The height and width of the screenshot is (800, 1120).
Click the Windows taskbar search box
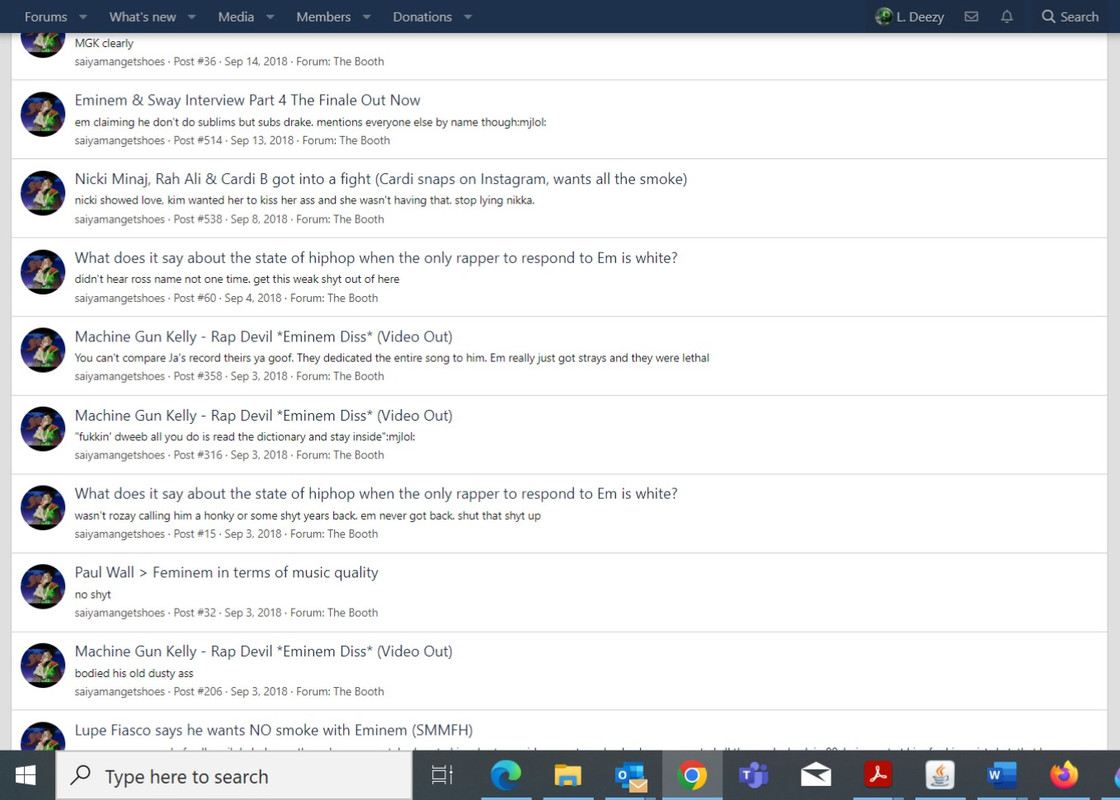[234, 776]
